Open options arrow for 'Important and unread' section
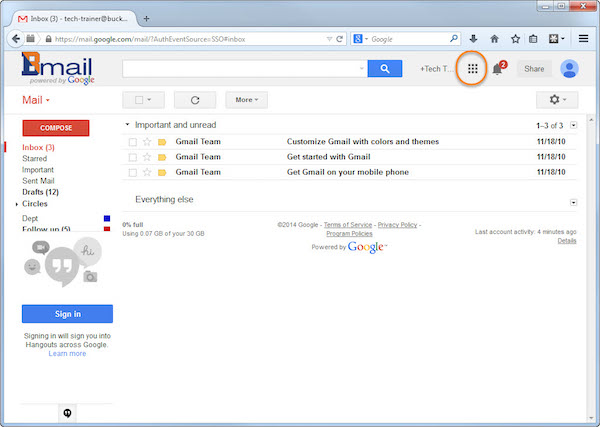This screenshot has height=427, width=600. (x=573, y=125)
